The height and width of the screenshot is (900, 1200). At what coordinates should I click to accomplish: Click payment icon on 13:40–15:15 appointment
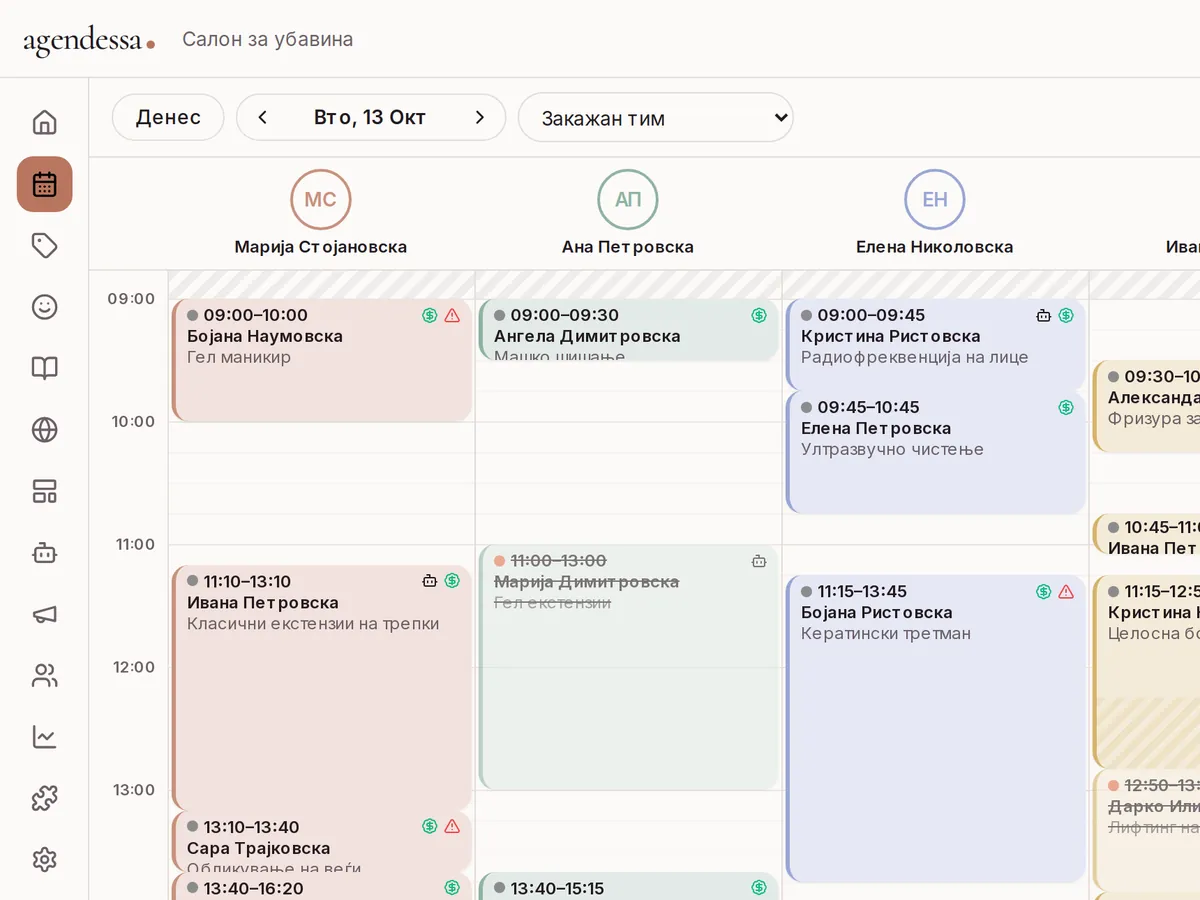click(x=759, y=887)
